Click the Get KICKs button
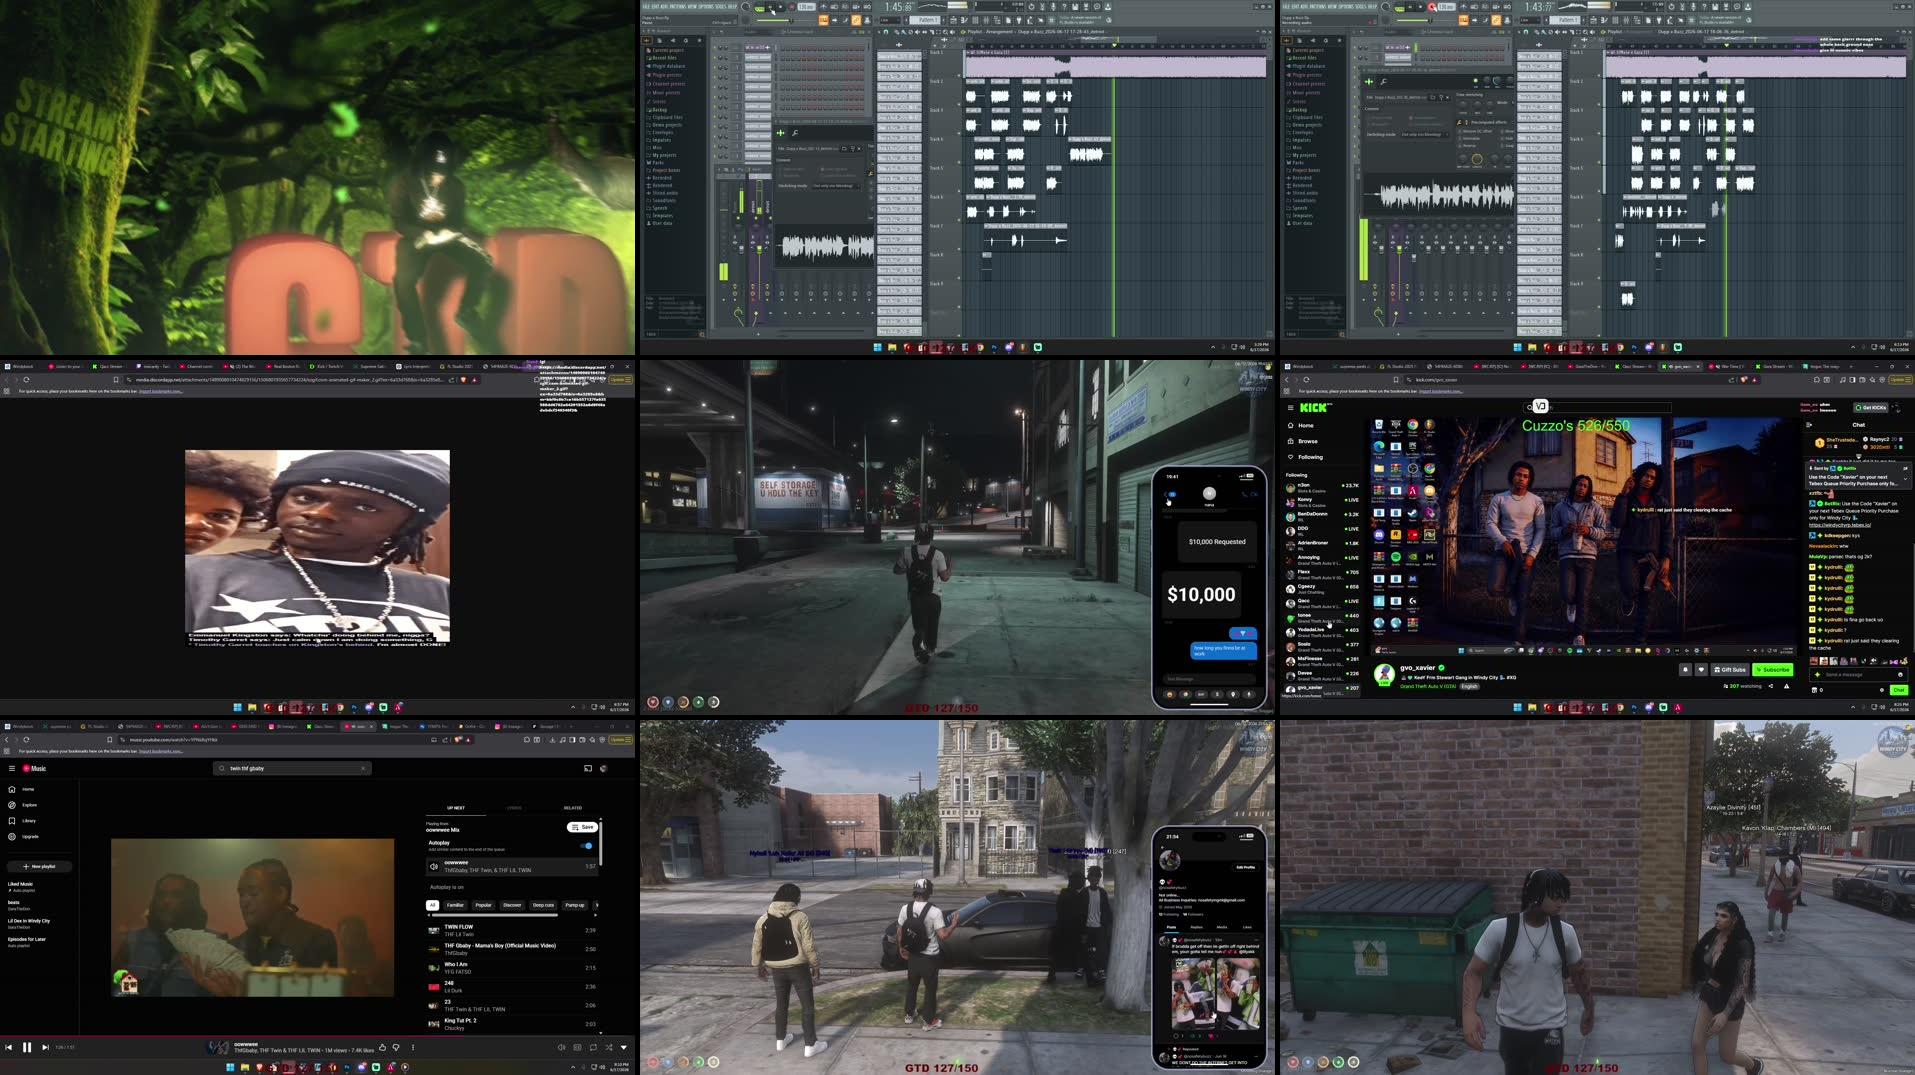Viewport: 1915px width, 1075px height. point(1869,407)
